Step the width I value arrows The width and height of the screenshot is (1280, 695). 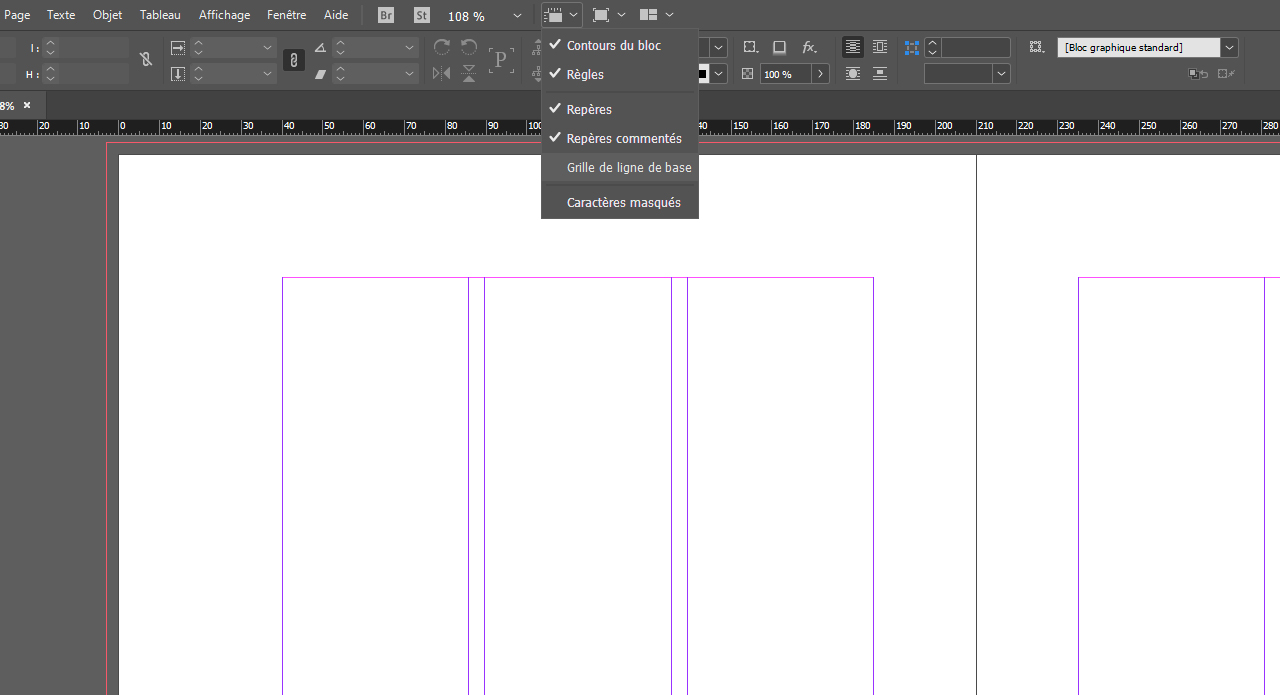50,47
